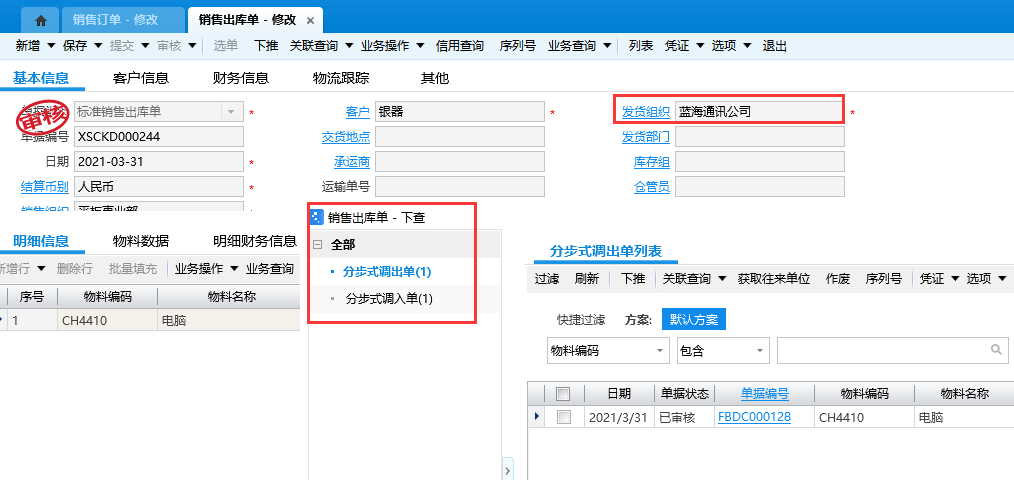Image resolution: width=1014 pixels, height=480 pixels.
Task: Click 序列号 in the top toolbar
Action: click(x=517, y=46)
